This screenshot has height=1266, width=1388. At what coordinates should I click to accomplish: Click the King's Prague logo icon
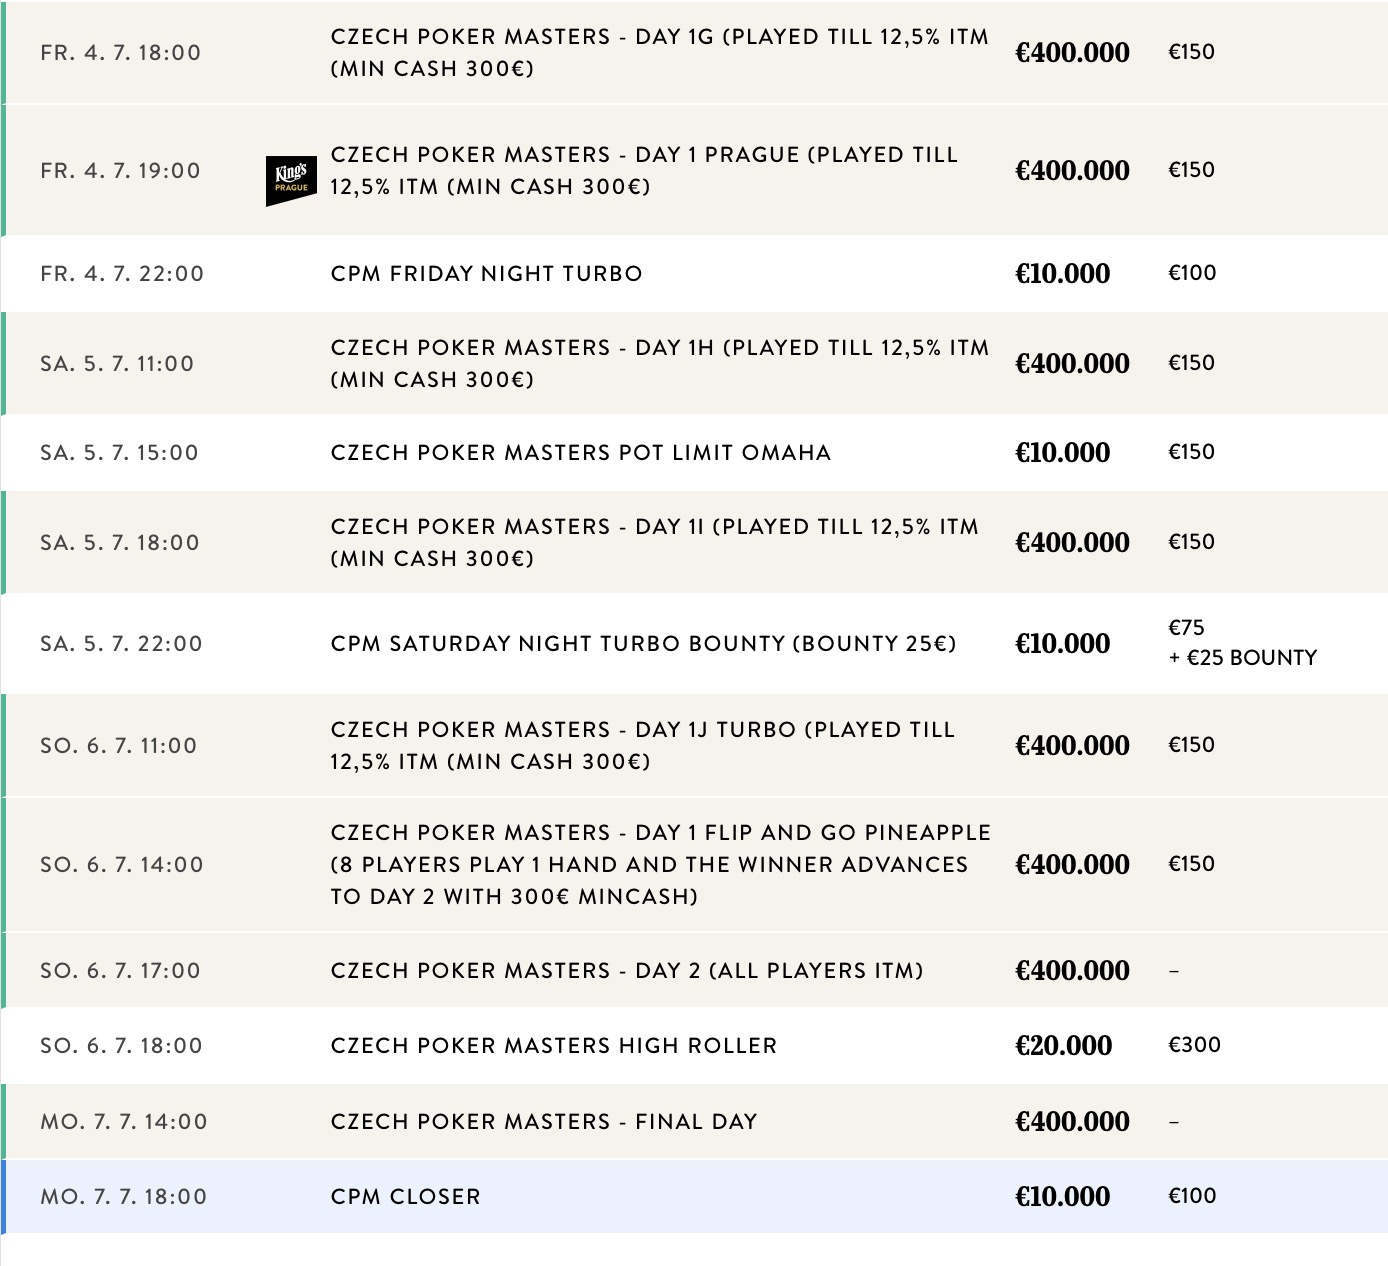[291, 180]
